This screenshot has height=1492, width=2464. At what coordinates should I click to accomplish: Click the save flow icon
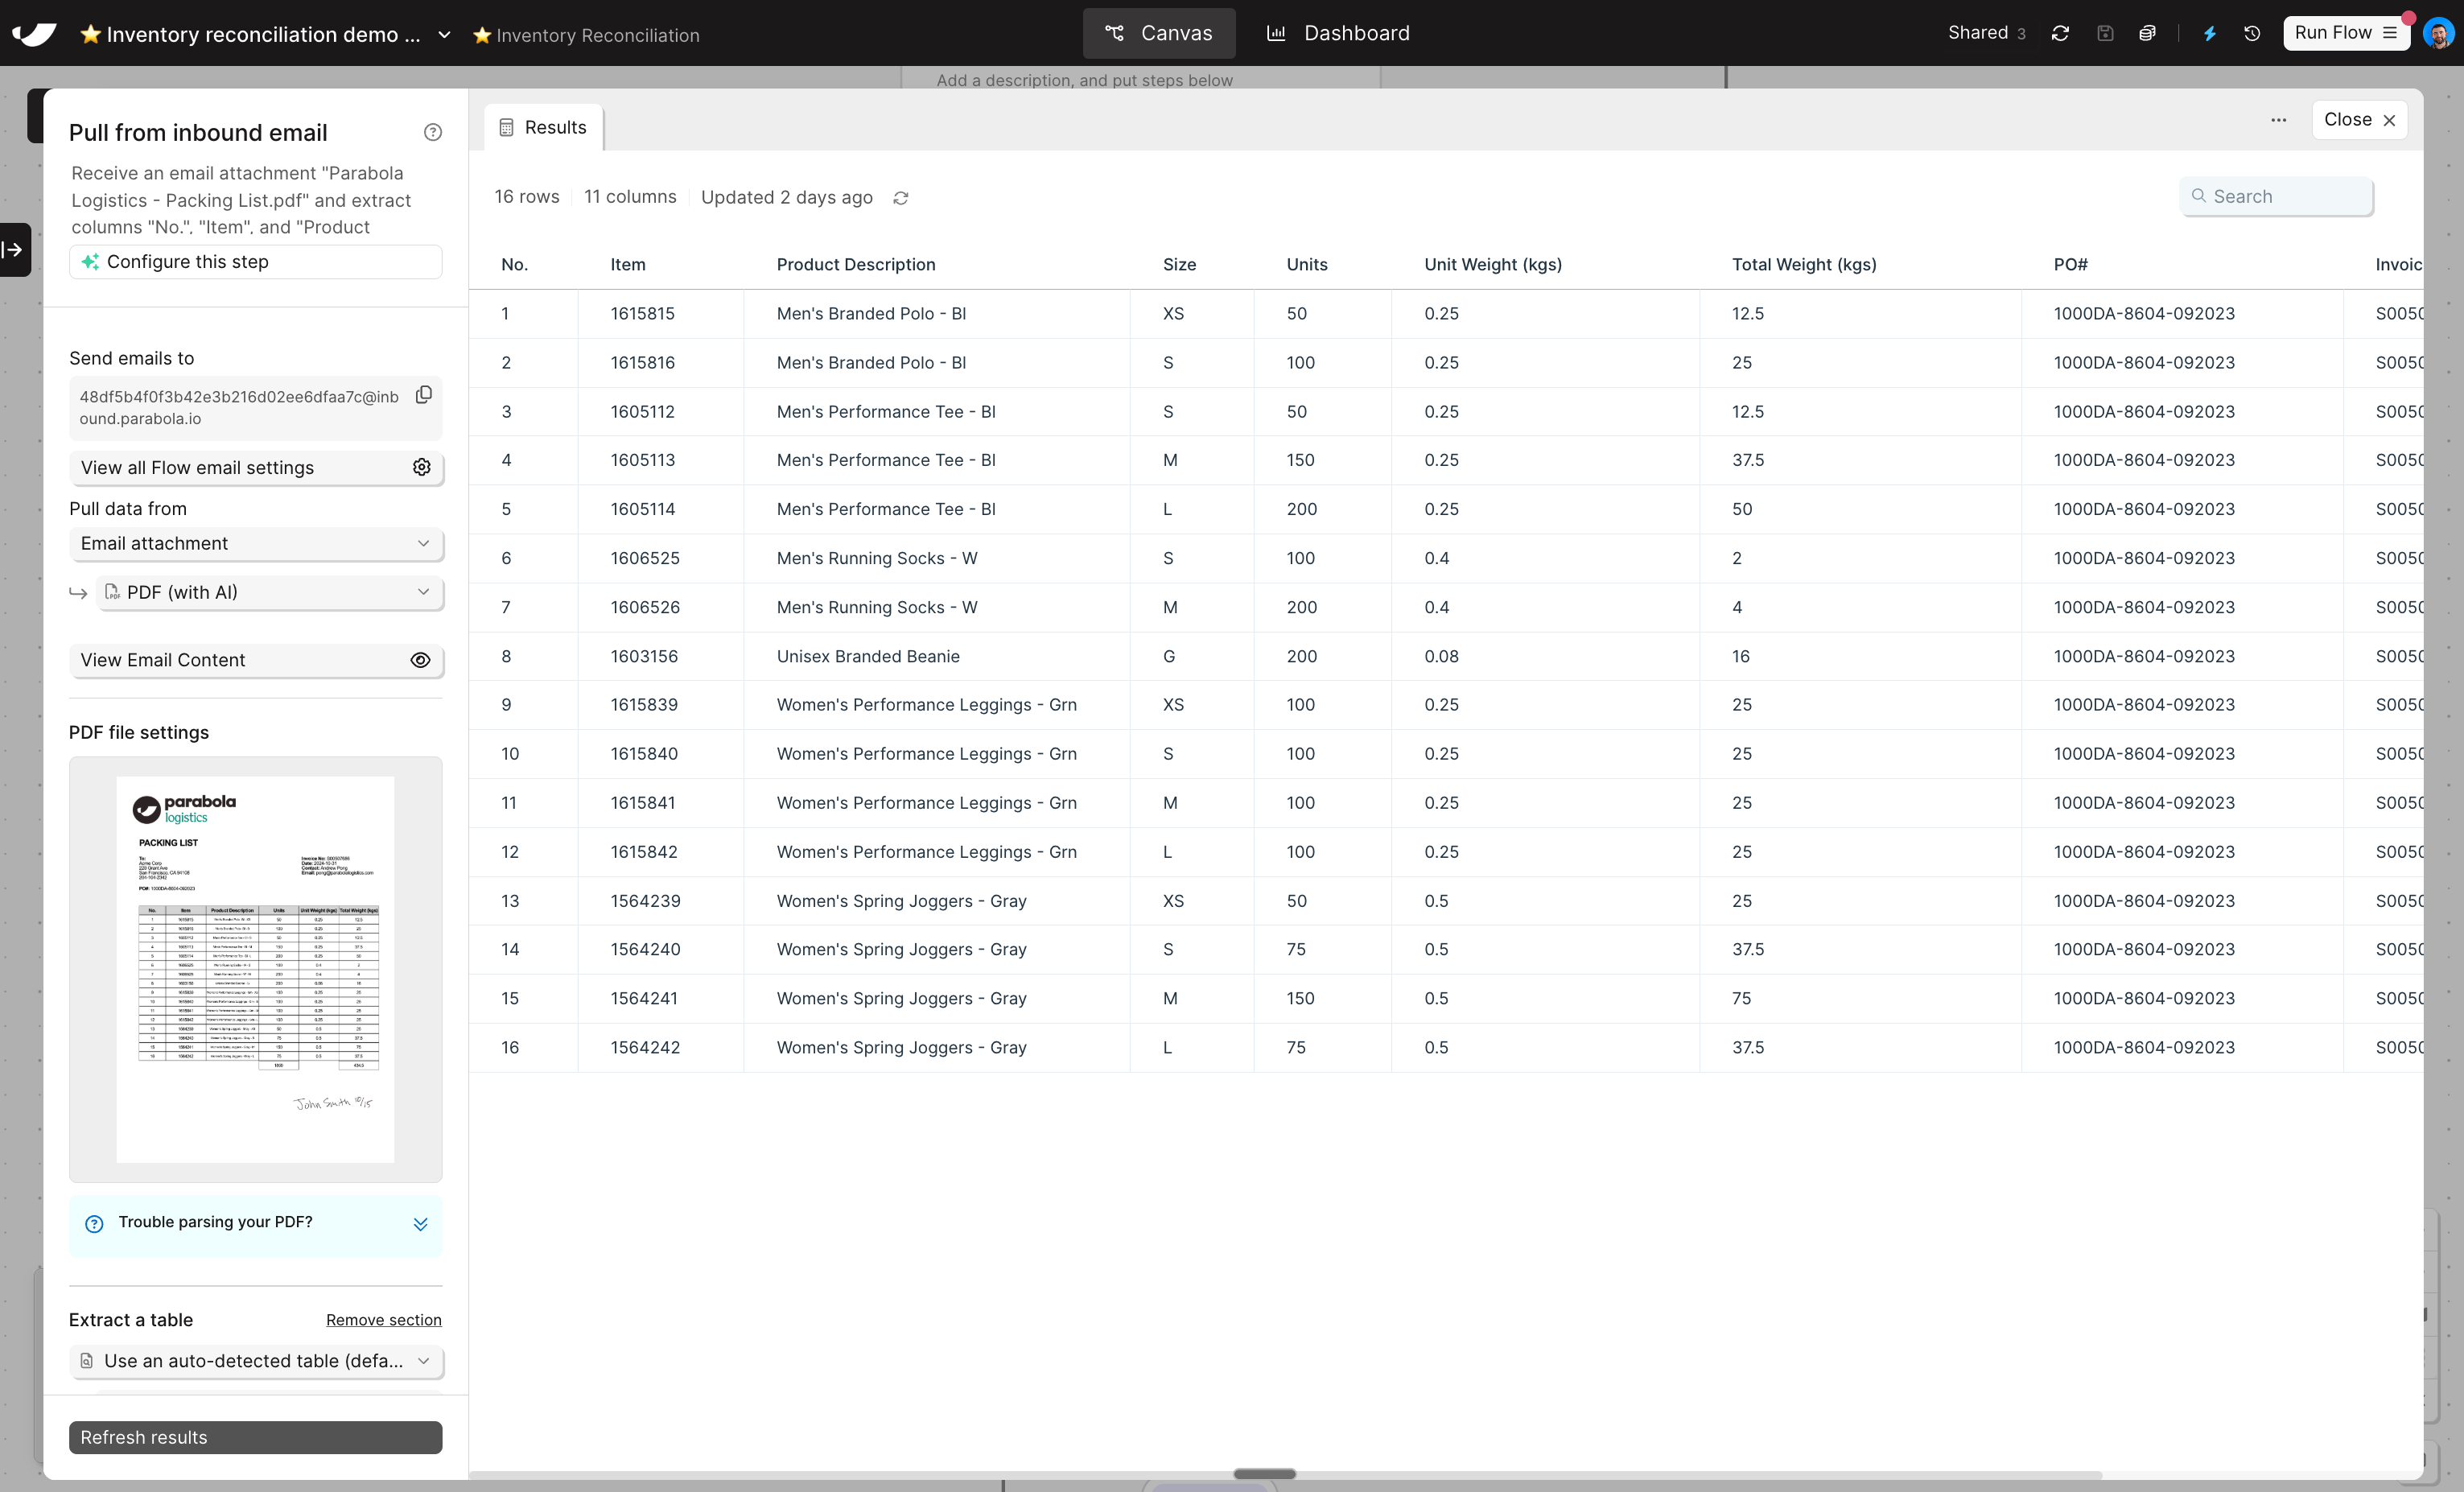click(2106, 33)
